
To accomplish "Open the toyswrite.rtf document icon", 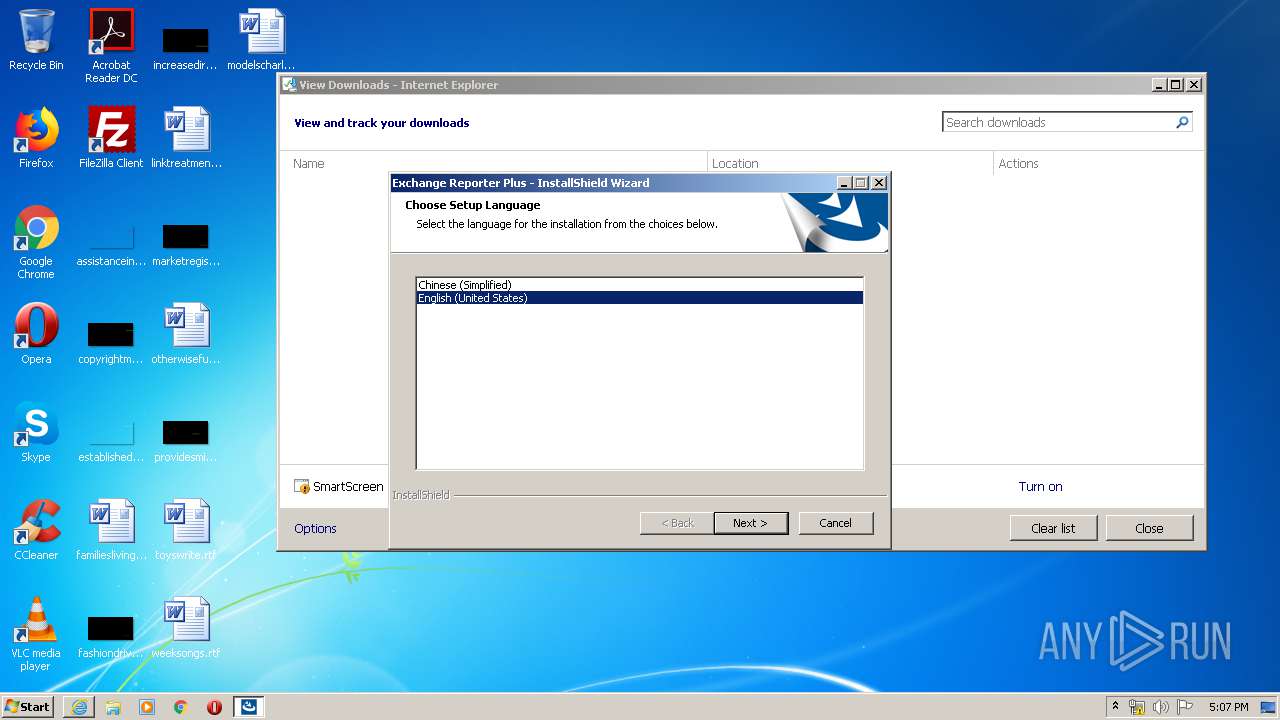I will coord(186,530).
